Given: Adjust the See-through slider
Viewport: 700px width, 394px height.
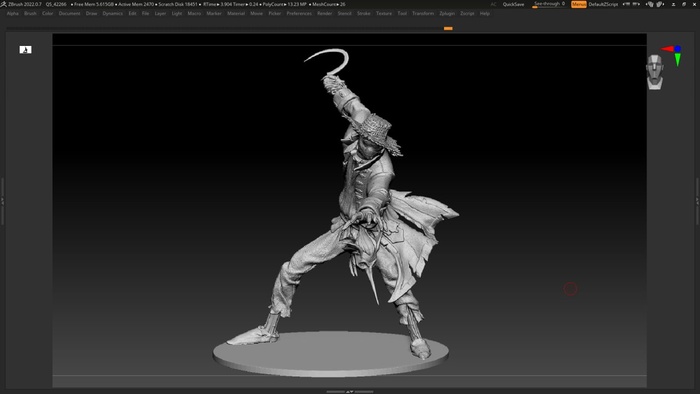Looking at the screenshot, I should [x=549, y=4].
